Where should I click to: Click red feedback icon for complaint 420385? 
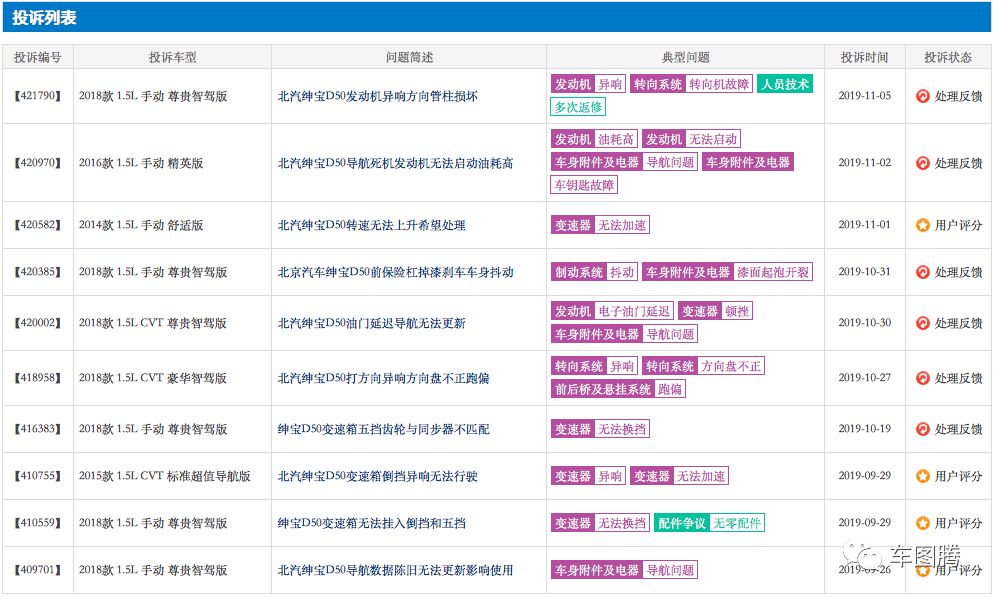tap(923, 272)
